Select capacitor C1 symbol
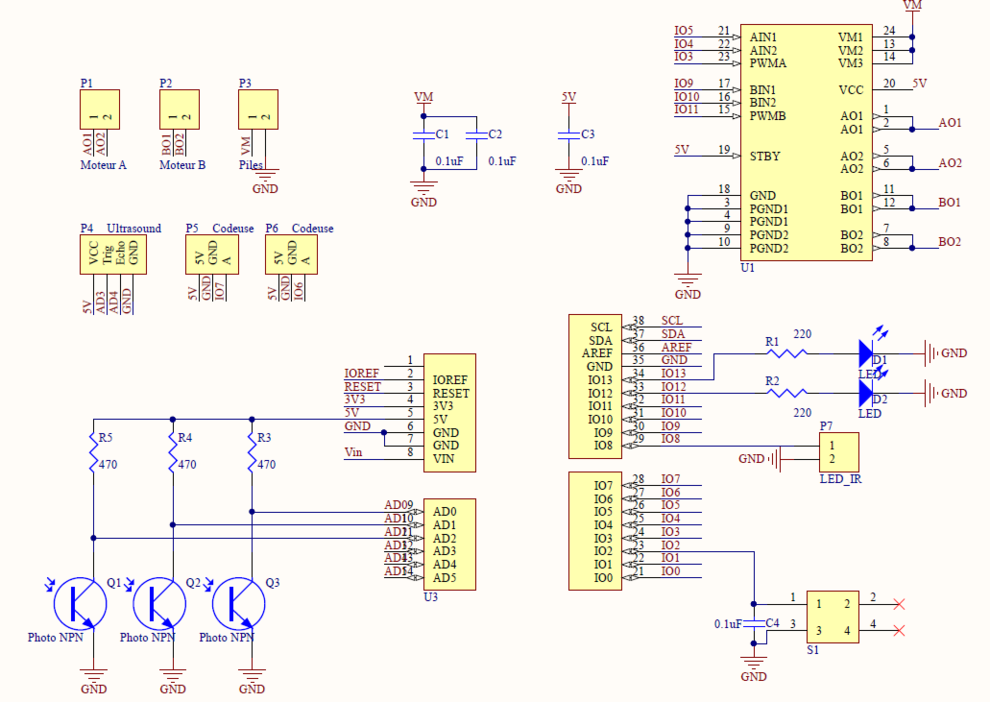The width and height of the screenshot is (990, 702). click(424, 134)
